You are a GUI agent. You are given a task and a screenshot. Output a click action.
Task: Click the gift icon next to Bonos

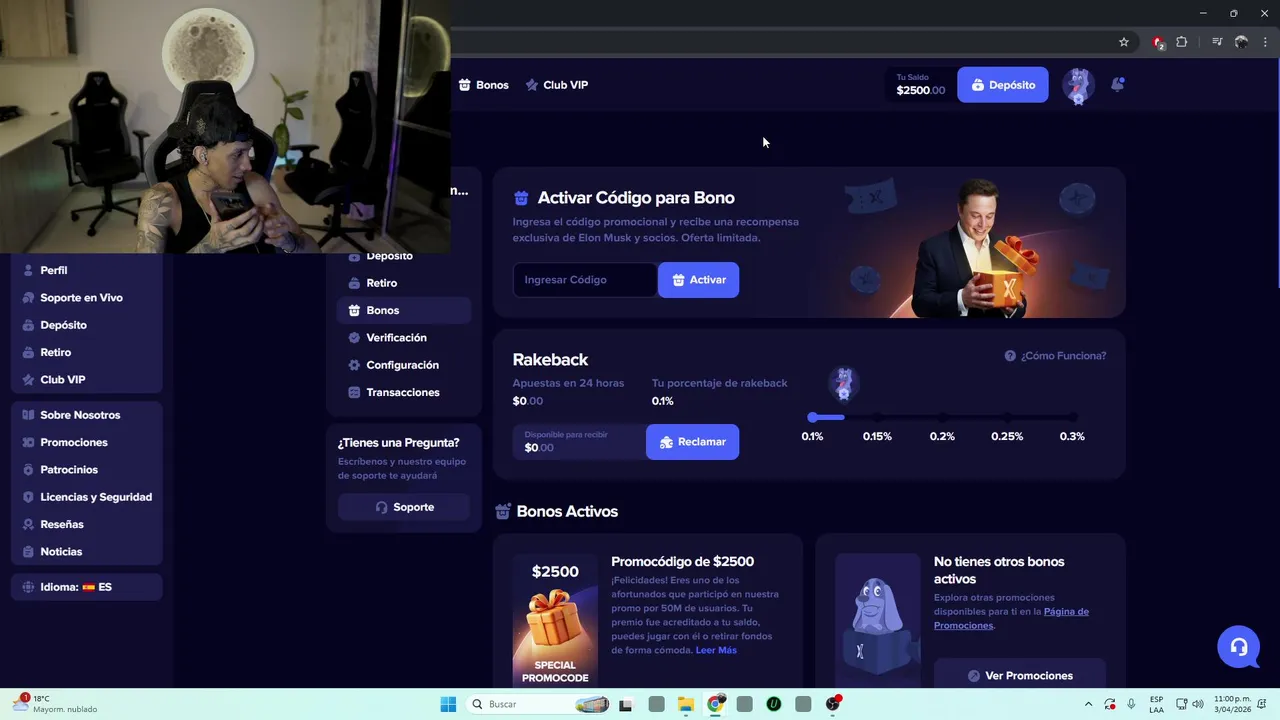[354, 310]
